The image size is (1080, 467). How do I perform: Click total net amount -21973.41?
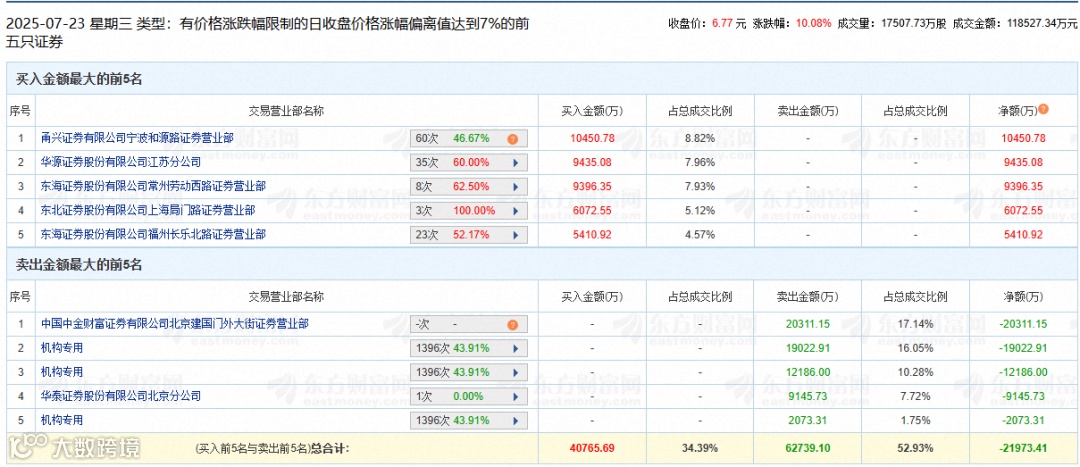pos(1023,448)
